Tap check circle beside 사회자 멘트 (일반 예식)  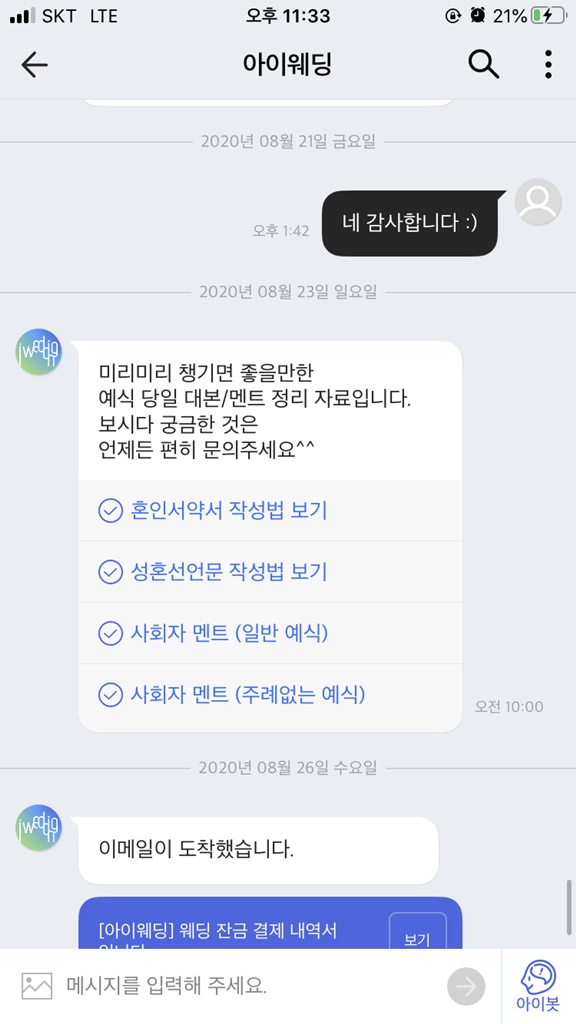110,633
